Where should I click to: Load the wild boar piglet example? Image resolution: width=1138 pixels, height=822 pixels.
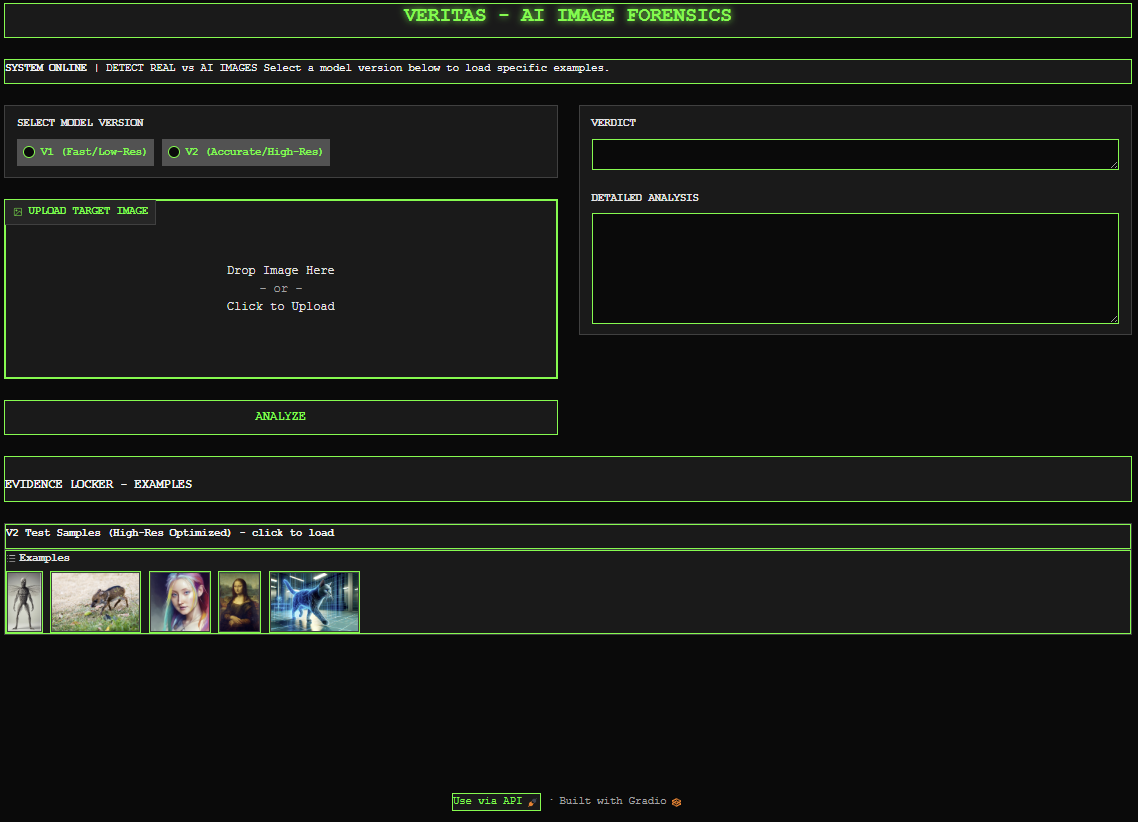click(x=96, y=602)
